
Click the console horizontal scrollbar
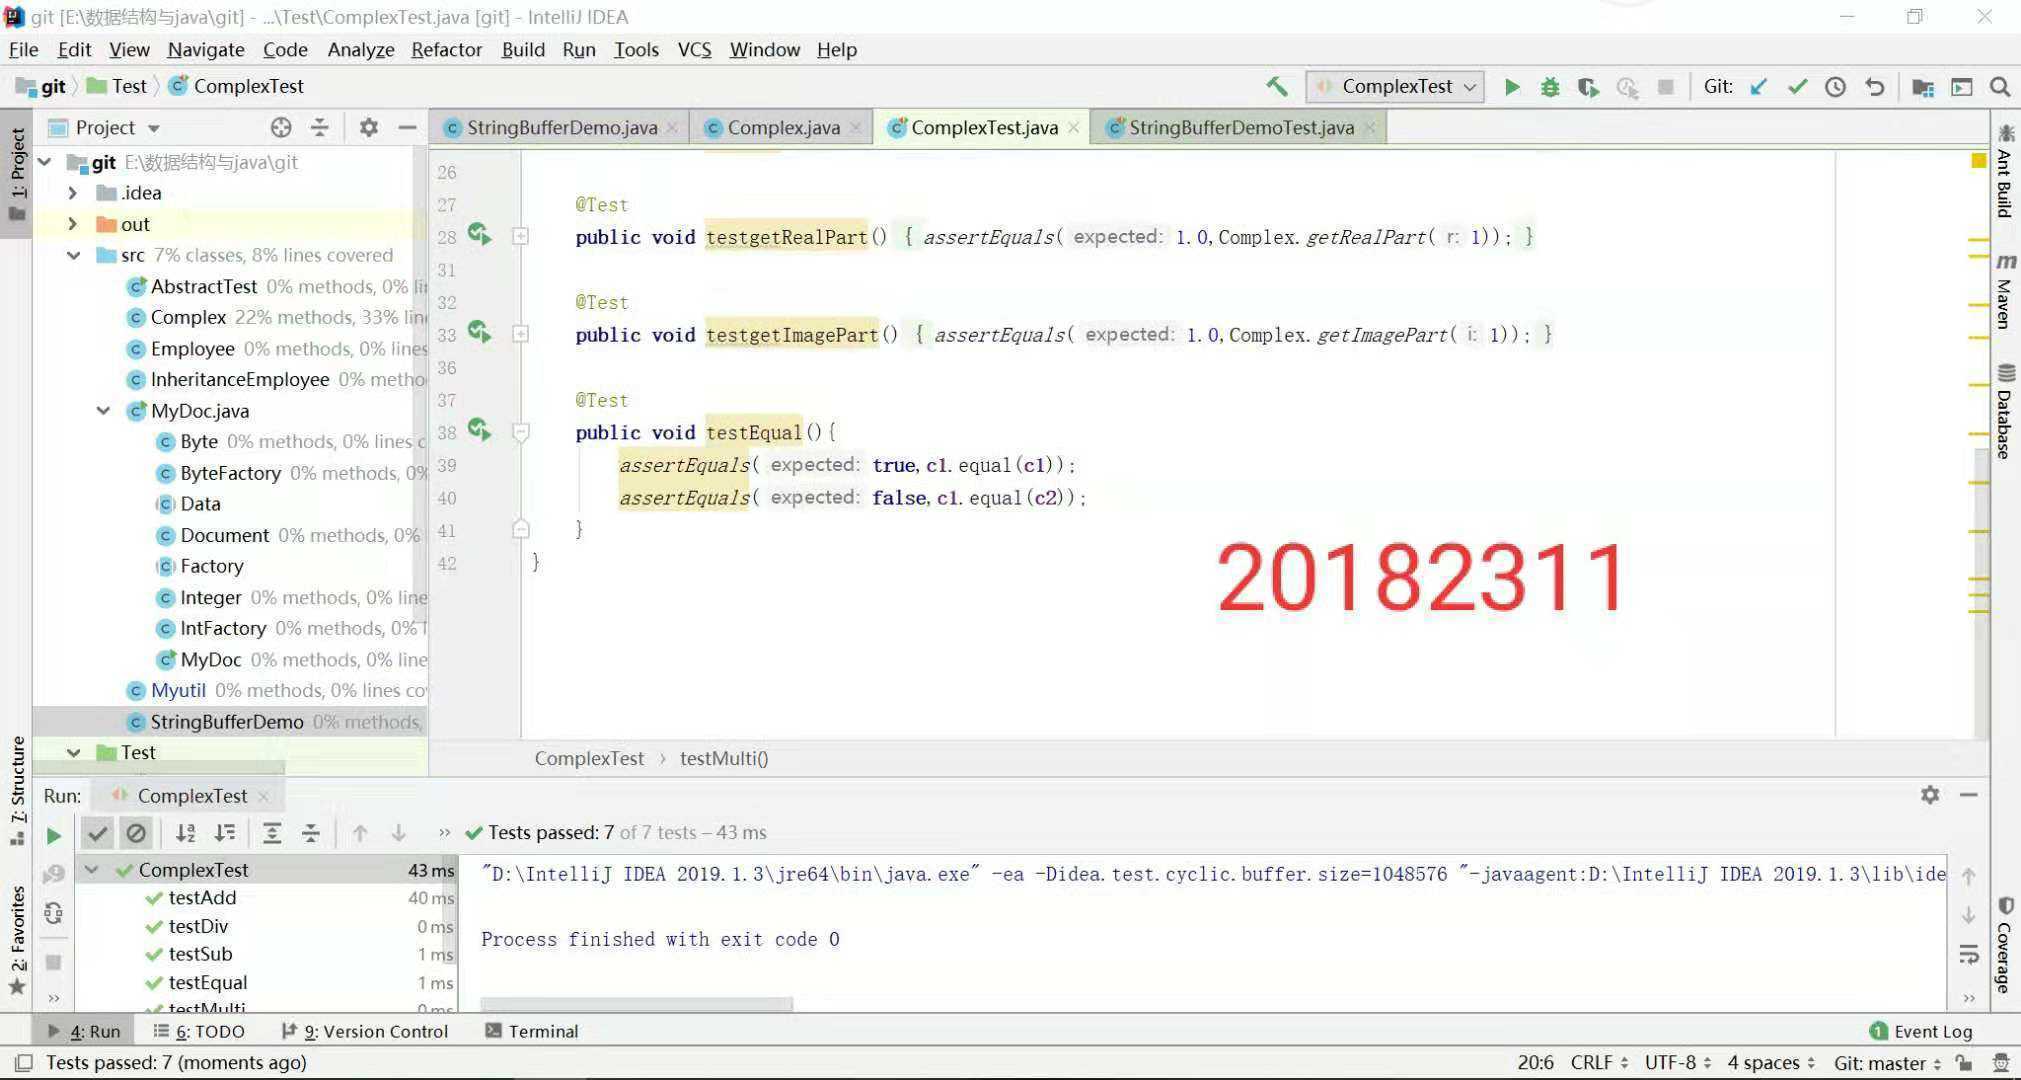coord(636,1003)
